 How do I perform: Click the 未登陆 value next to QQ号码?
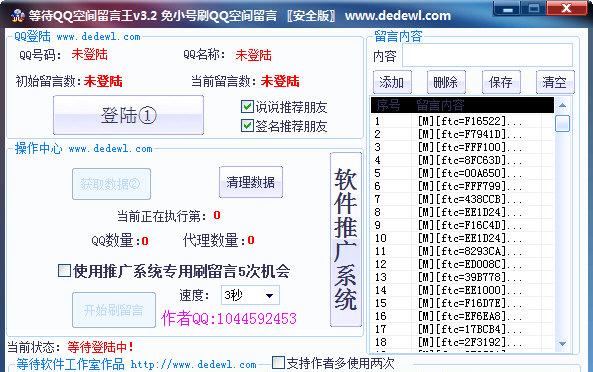pyautogui.click(x=90, y=54)
